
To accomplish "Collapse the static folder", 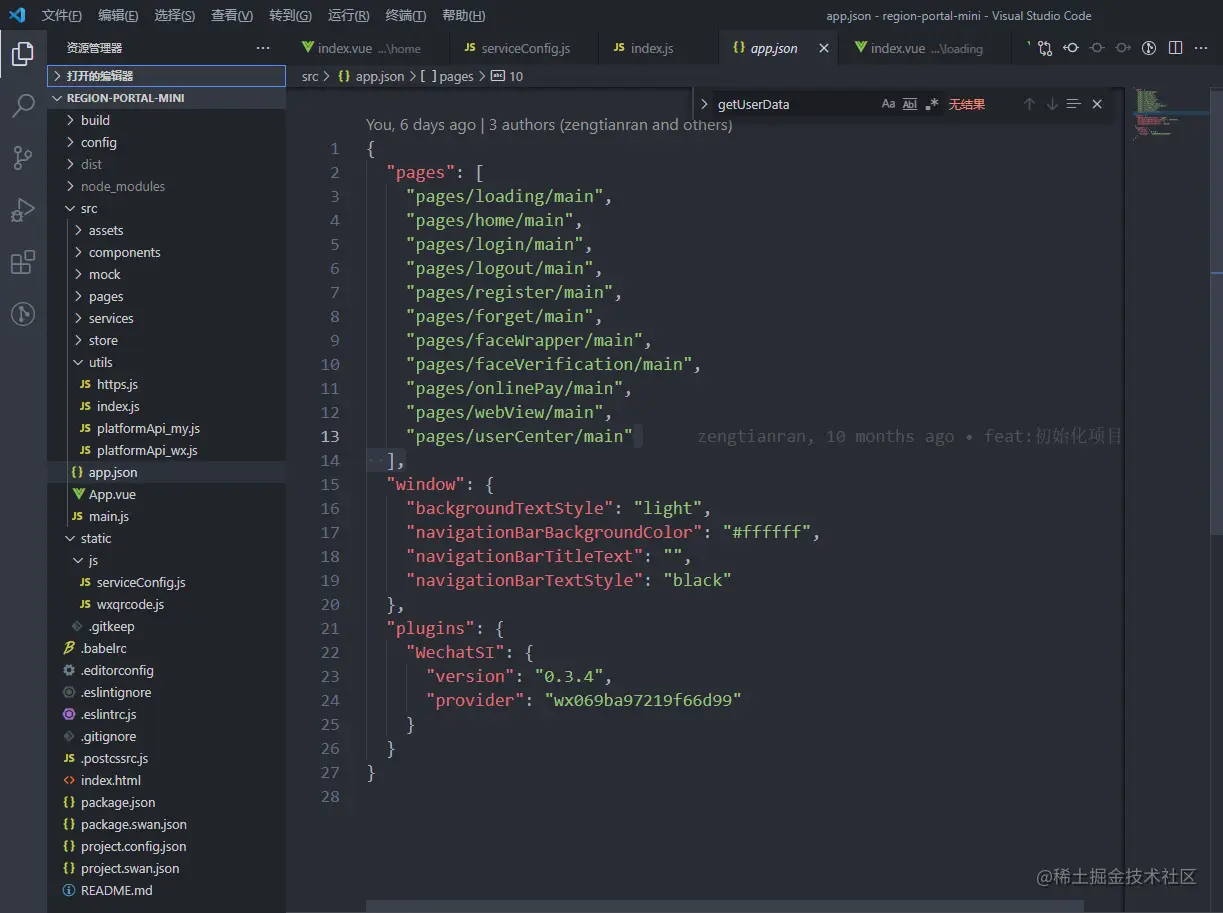I will [166, 538].
